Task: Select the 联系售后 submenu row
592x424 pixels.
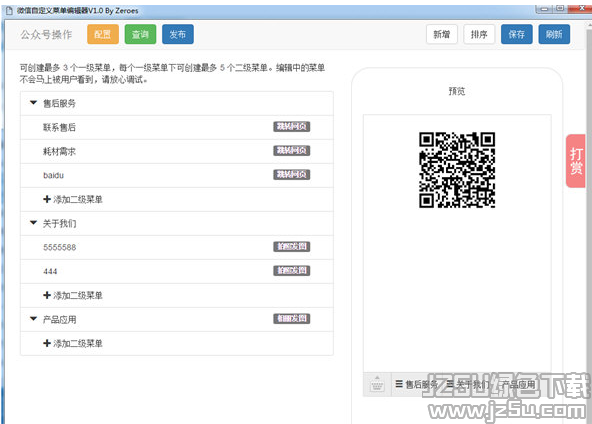Action: pyautogui.click(x=177, y=127)
